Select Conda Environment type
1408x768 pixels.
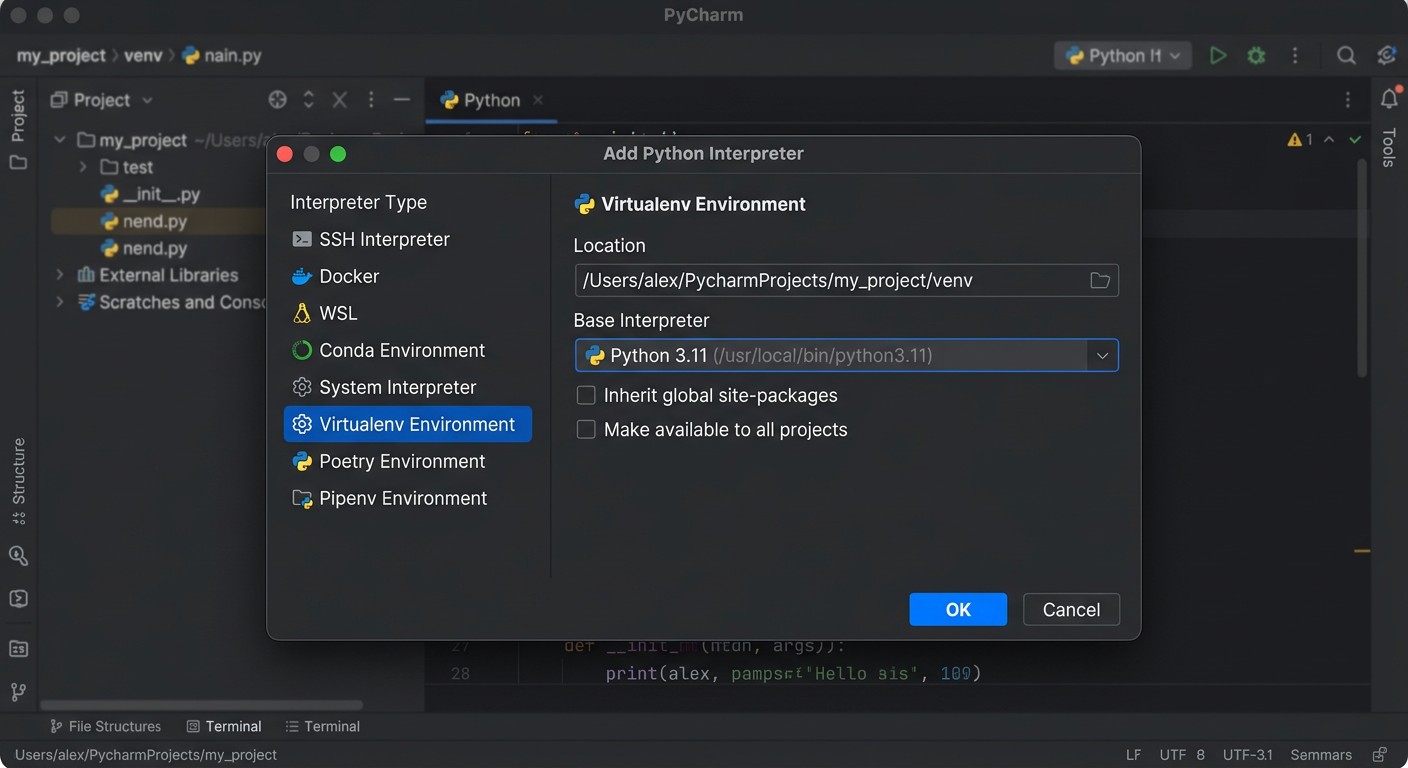pos(408,350)
